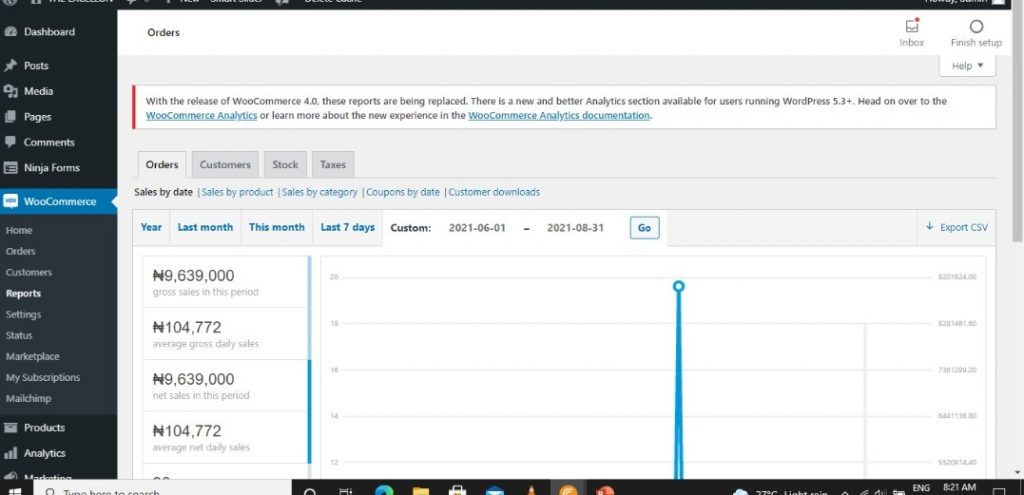Select the Last month range

pyautogui.click(x=205, y=227)
